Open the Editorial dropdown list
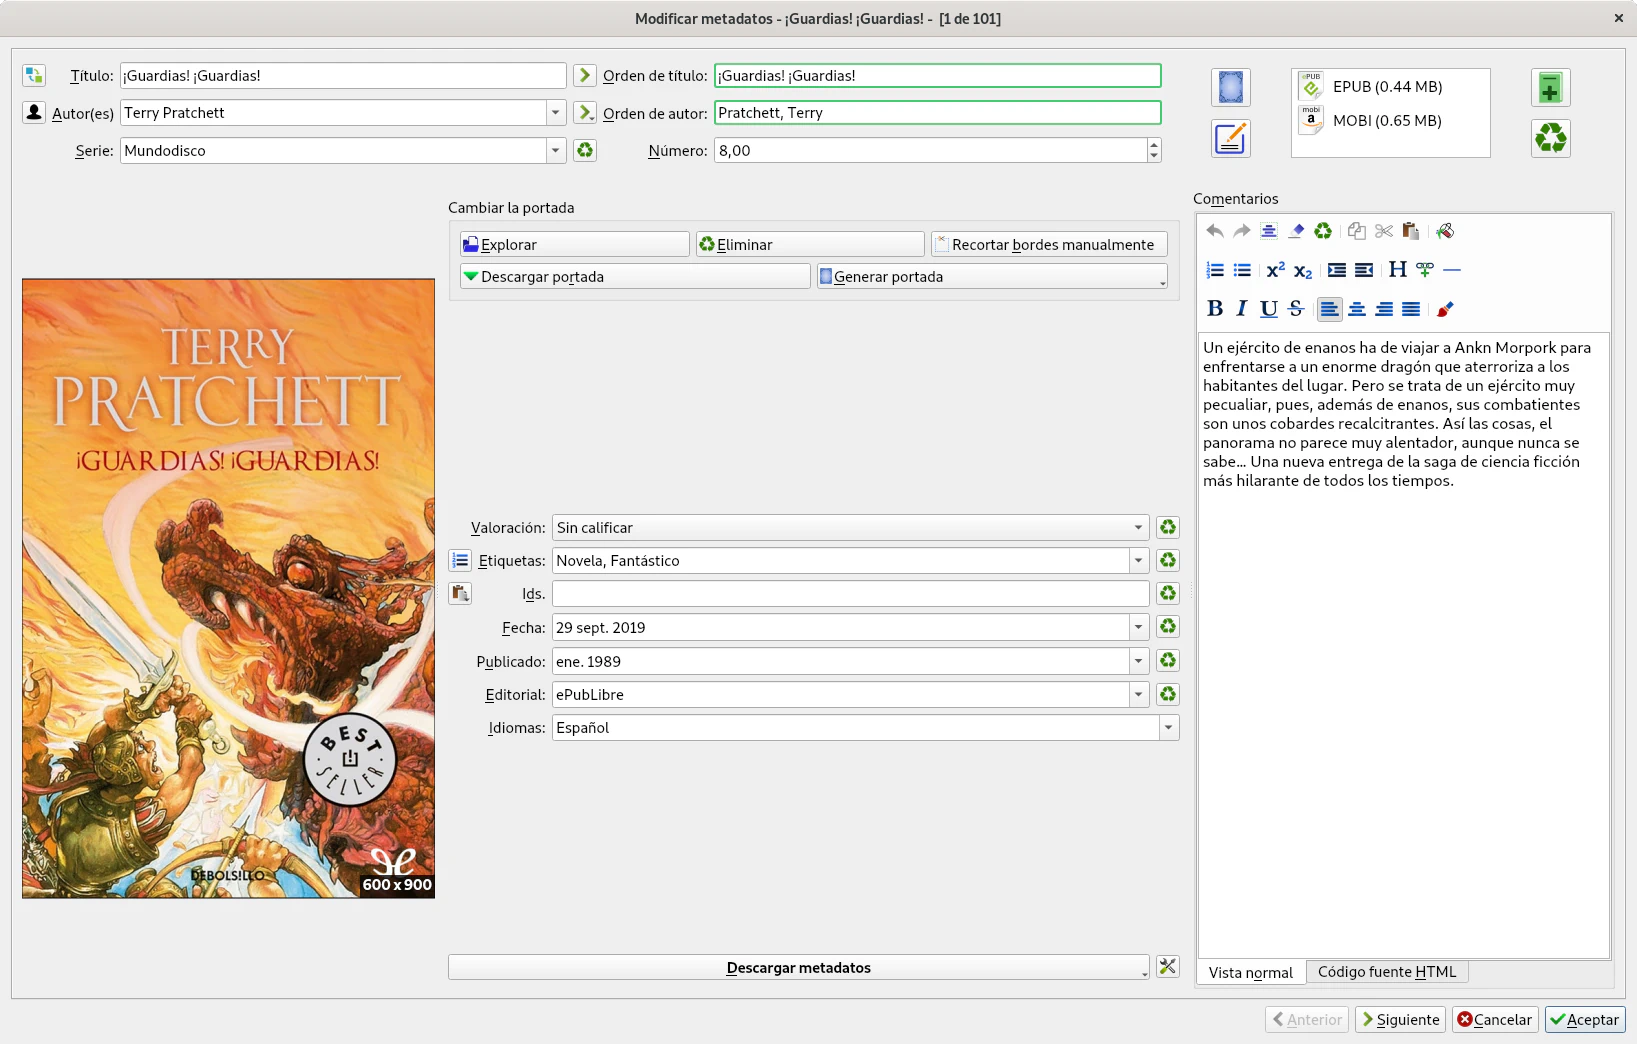 (x=1138, y=694)
